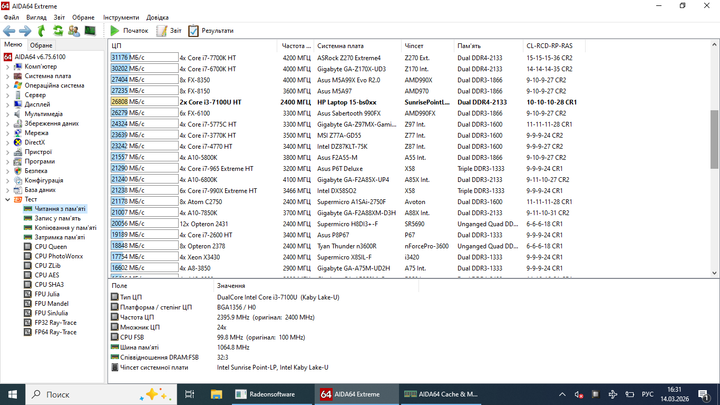Select the Безпека security shield icon
The height and width of the screenshot is (405, 720).
[18, 171]
